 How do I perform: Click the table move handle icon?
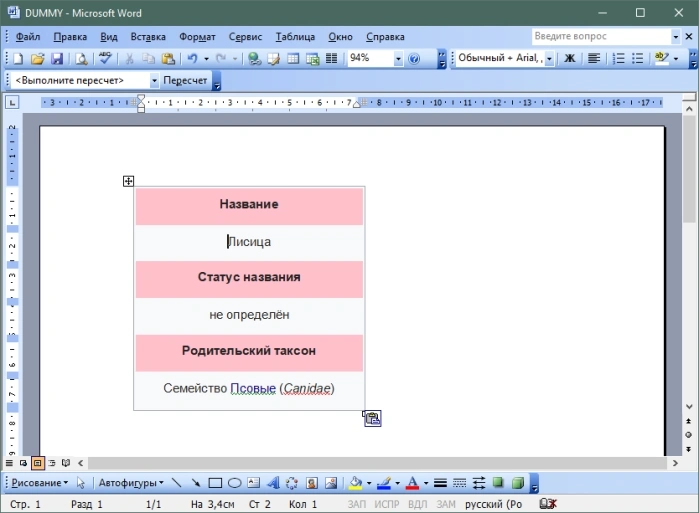pyautogui.click(x=128, y=181)
